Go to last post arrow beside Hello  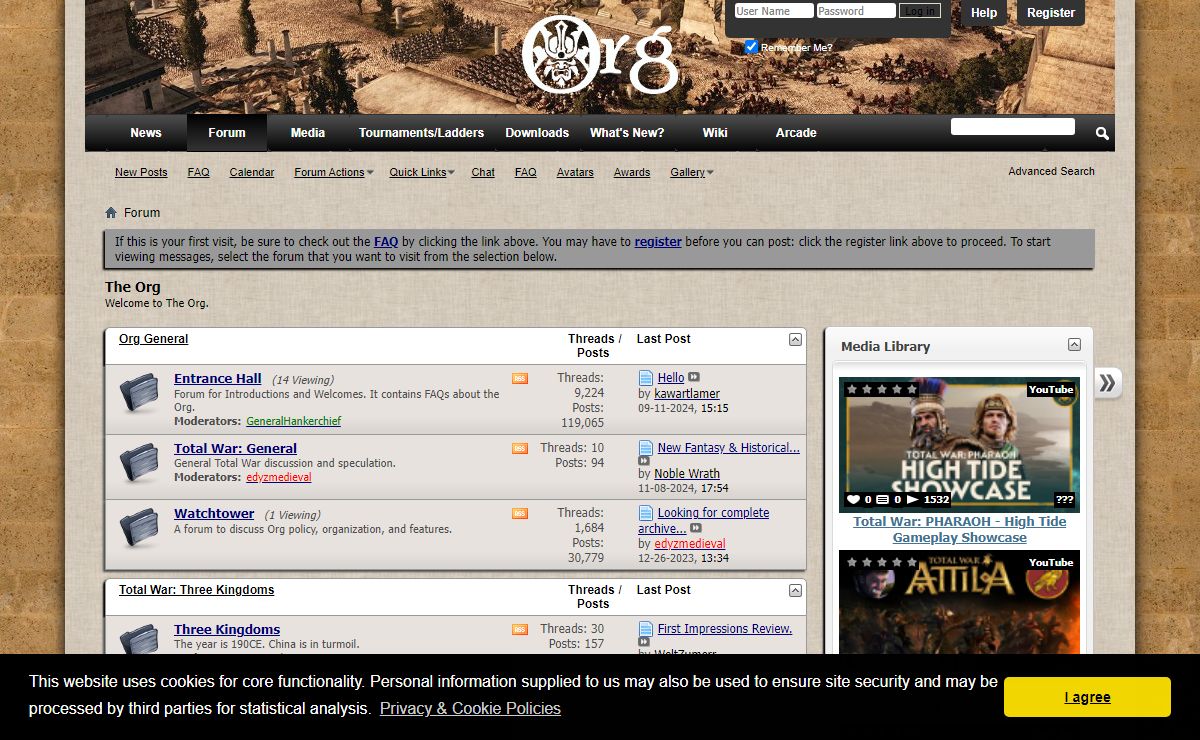click(694, 378)
